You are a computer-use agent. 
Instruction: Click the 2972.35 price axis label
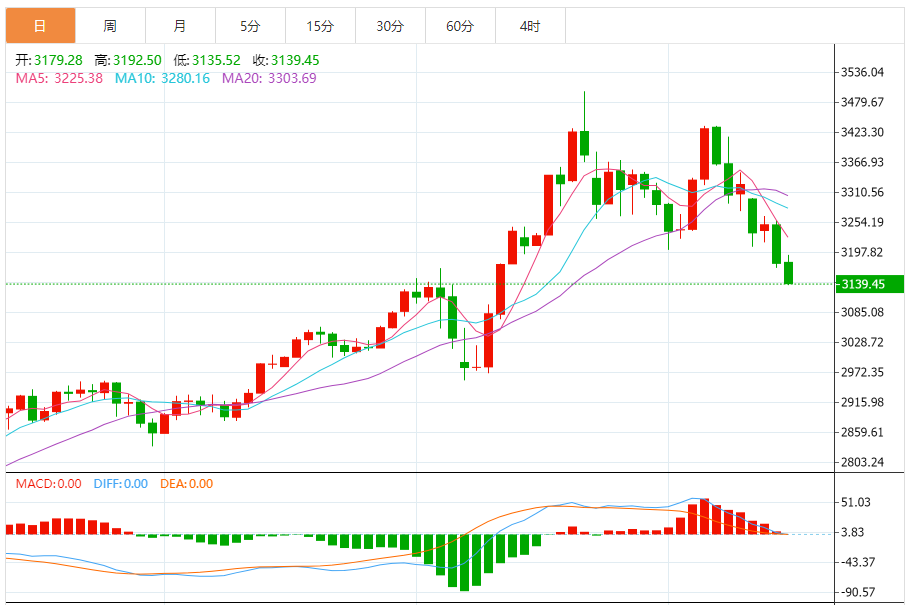pos(862,372)
